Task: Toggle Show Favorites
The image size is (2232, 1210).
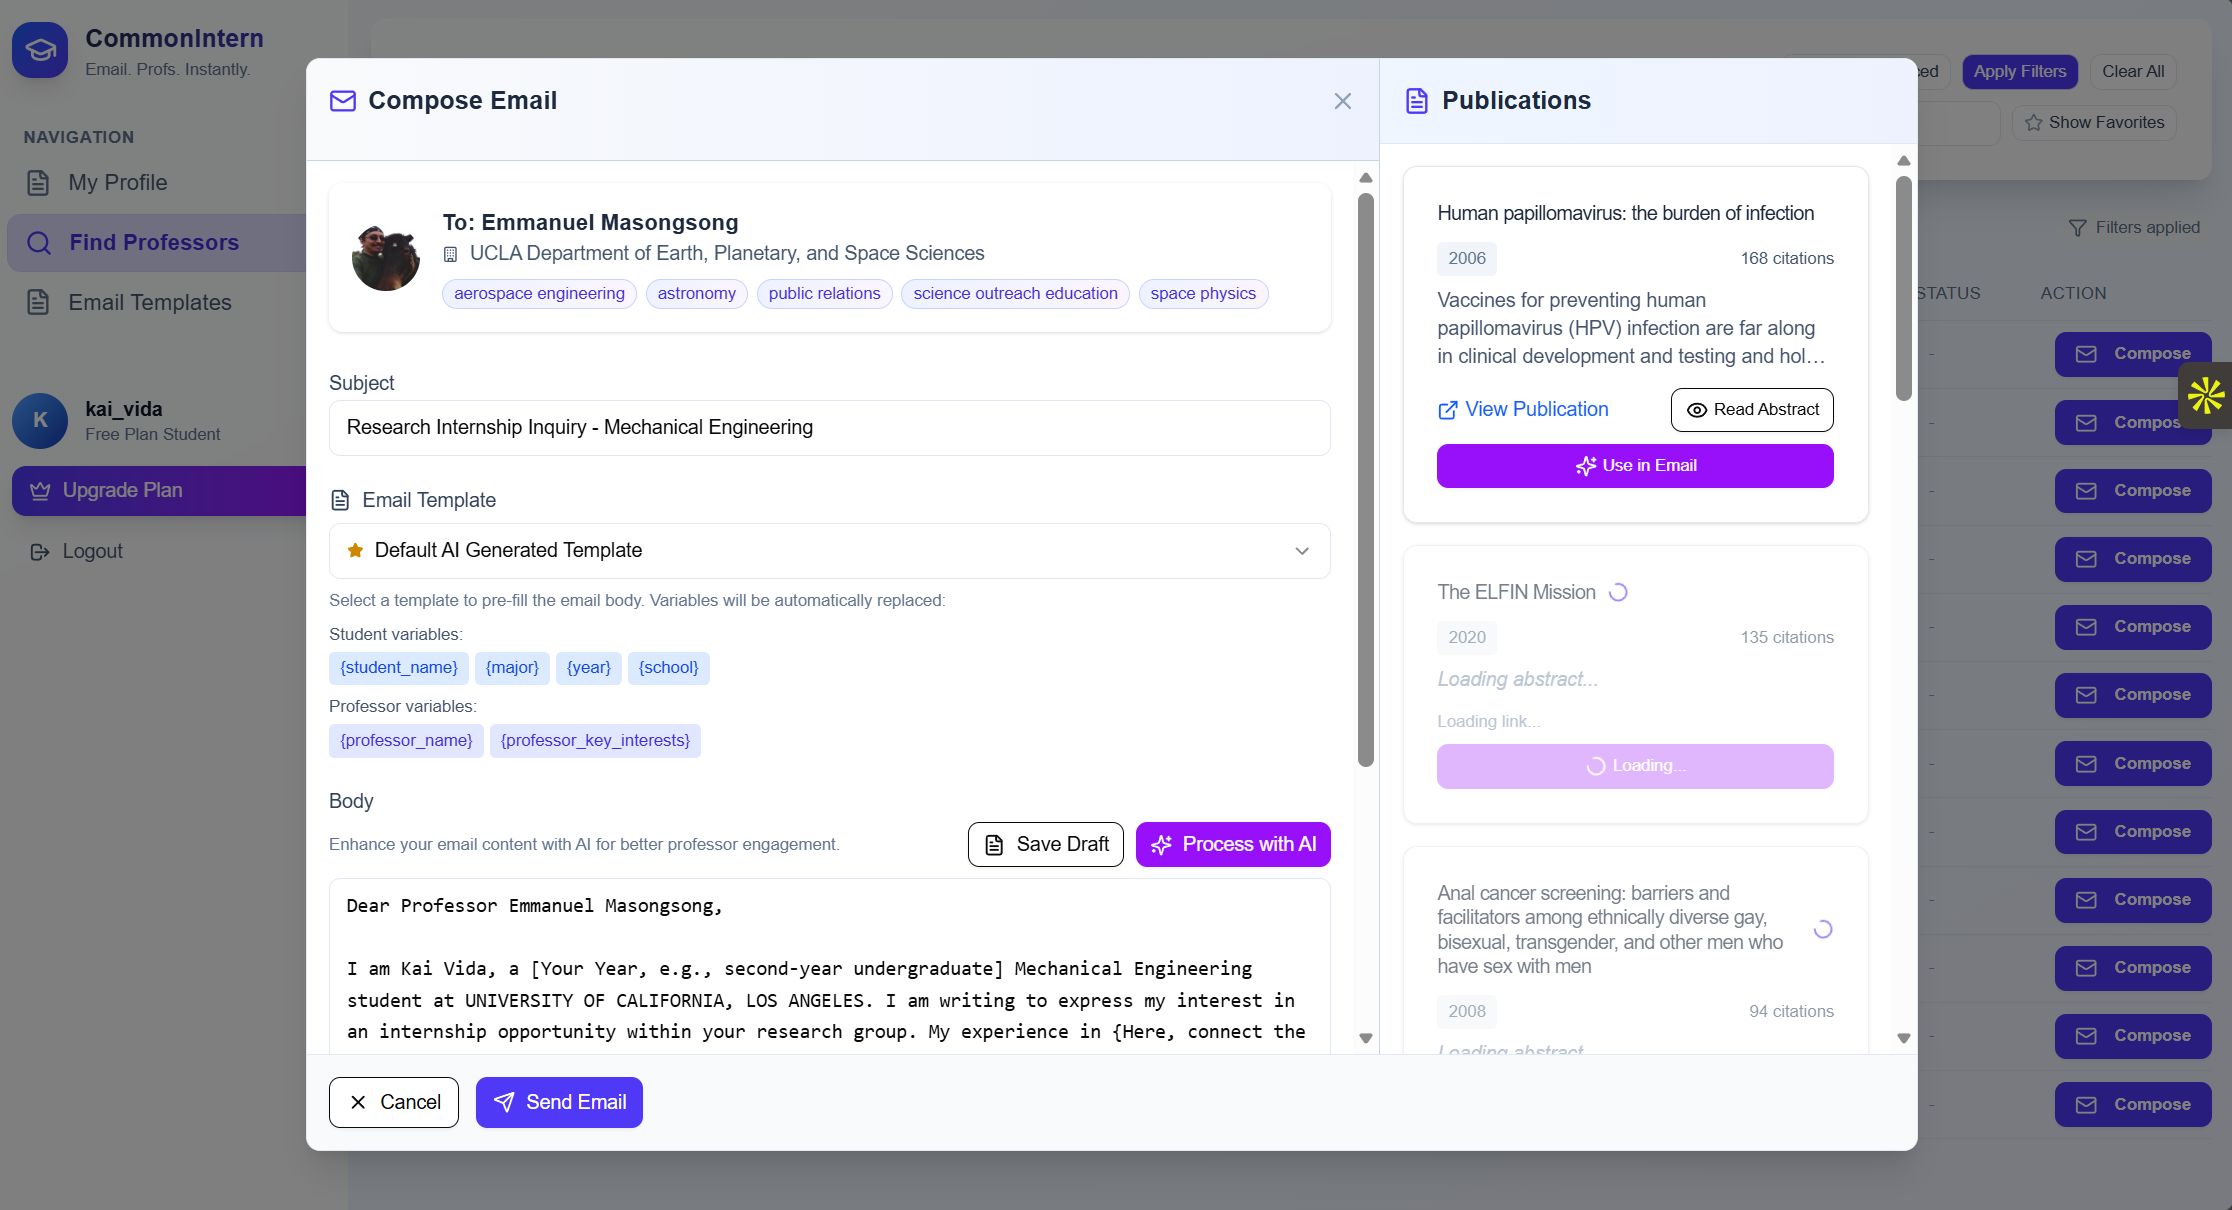Action: (x=2094, y=122)
